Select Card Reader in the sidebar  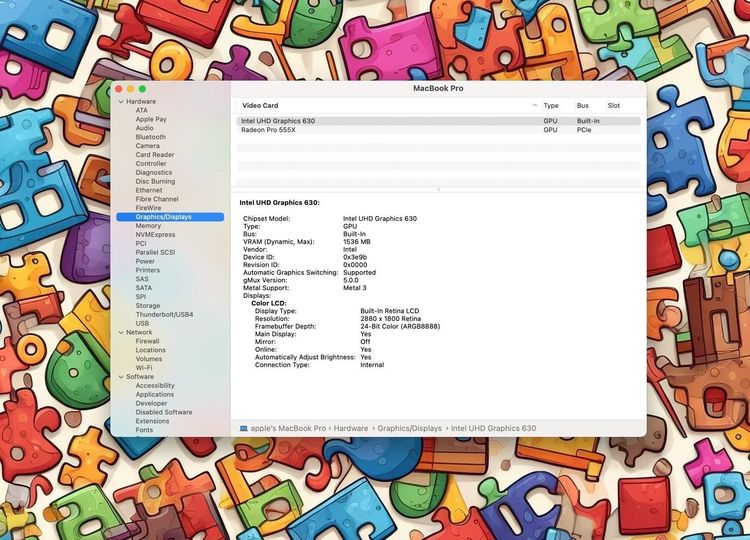click(155, 155)
